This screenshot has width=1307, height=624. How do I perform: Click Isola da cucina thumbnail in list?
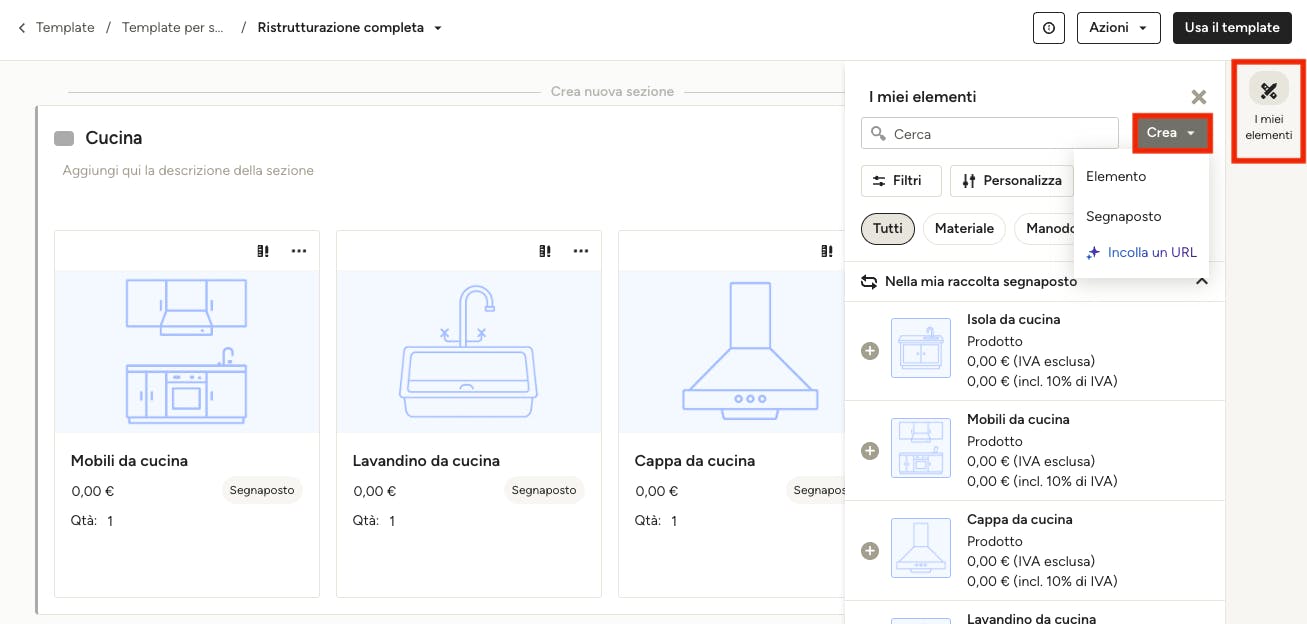pos(921,348)
